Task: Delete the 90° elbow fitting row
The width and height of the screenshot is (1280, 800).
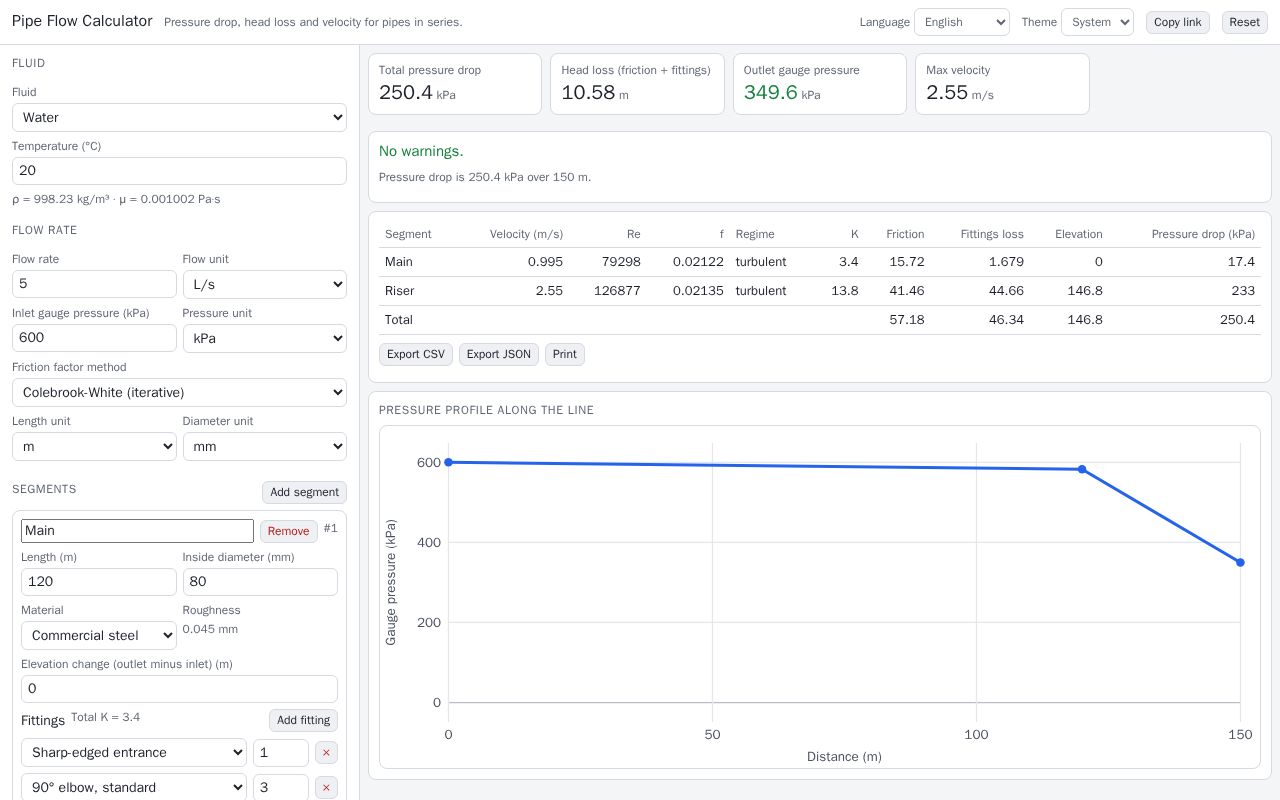Action: pyautogui.click(x=326, y=788)
